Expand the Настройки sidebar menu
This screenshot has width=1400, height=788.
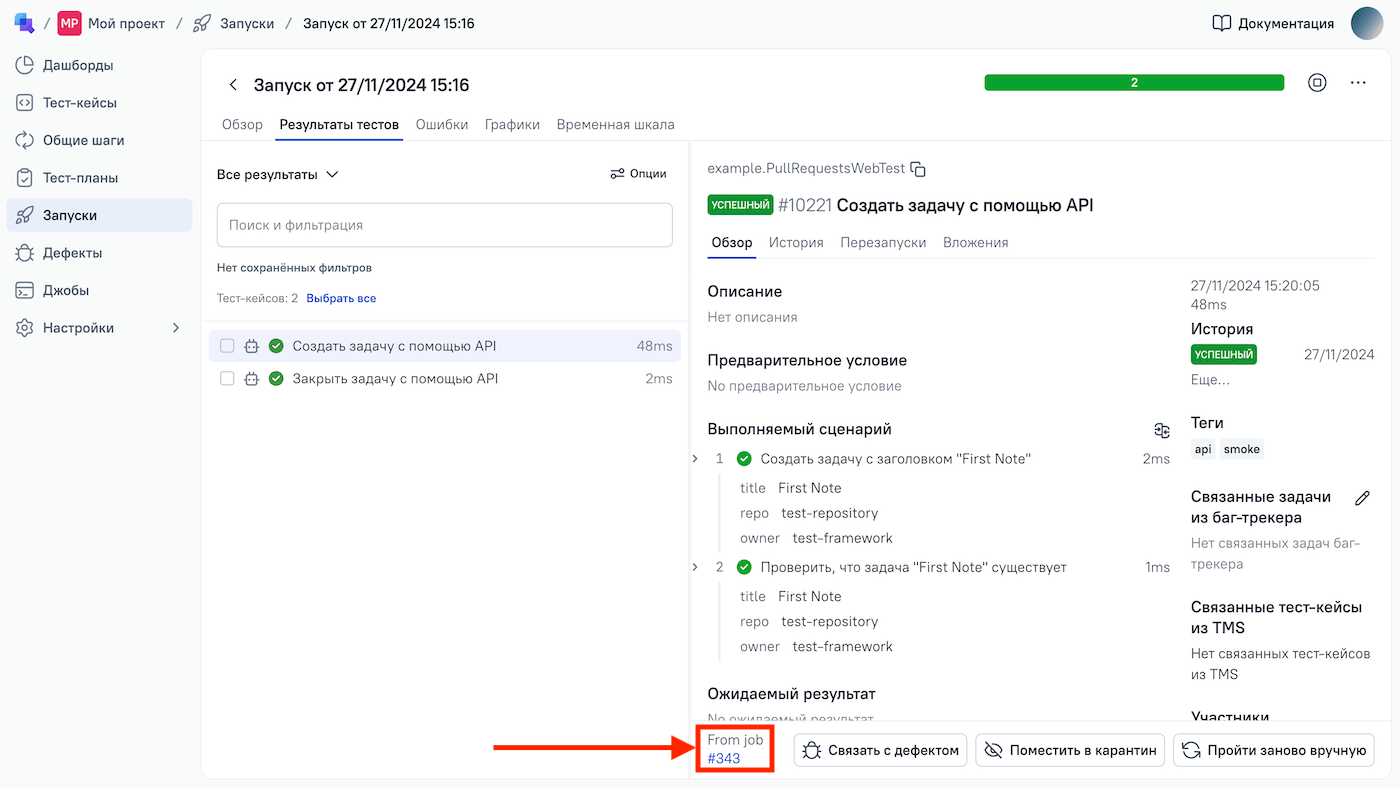176,328
